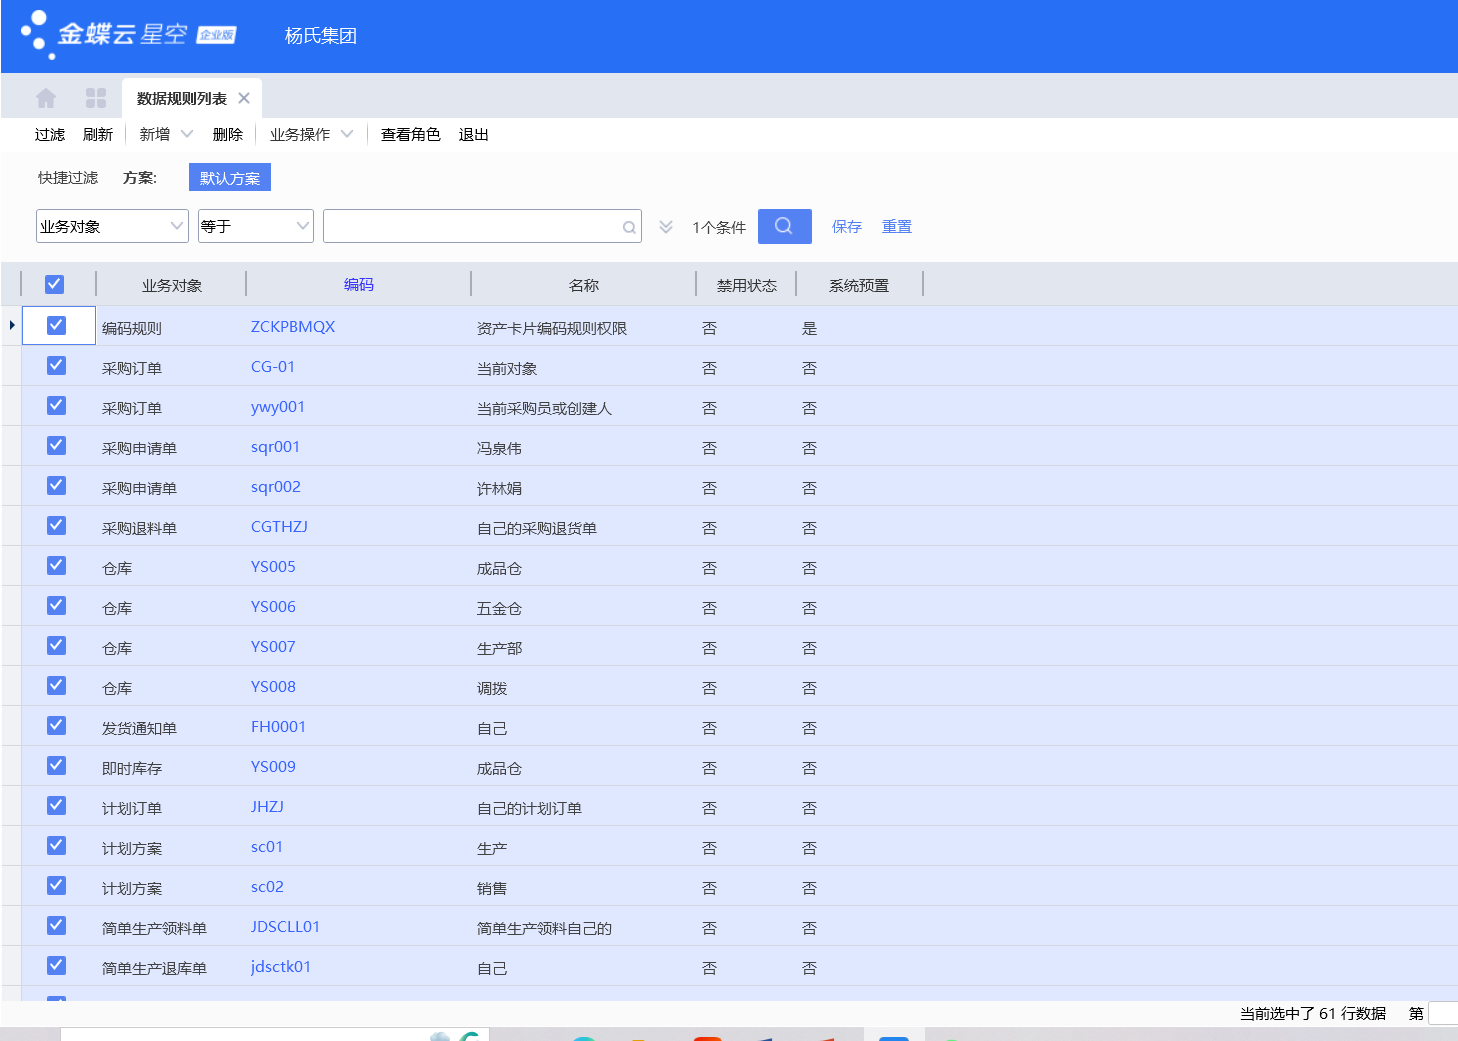The height and width of the screenshot is (1041, 1458).
Task: Select the 冯泉伟 name cell
Action: [x=499, y=448]
